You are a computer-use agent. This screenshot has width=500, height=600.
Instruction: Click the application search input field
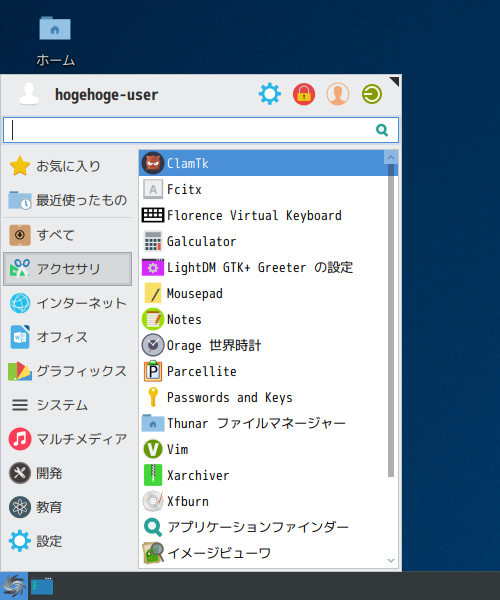click(x=201, y=130)
